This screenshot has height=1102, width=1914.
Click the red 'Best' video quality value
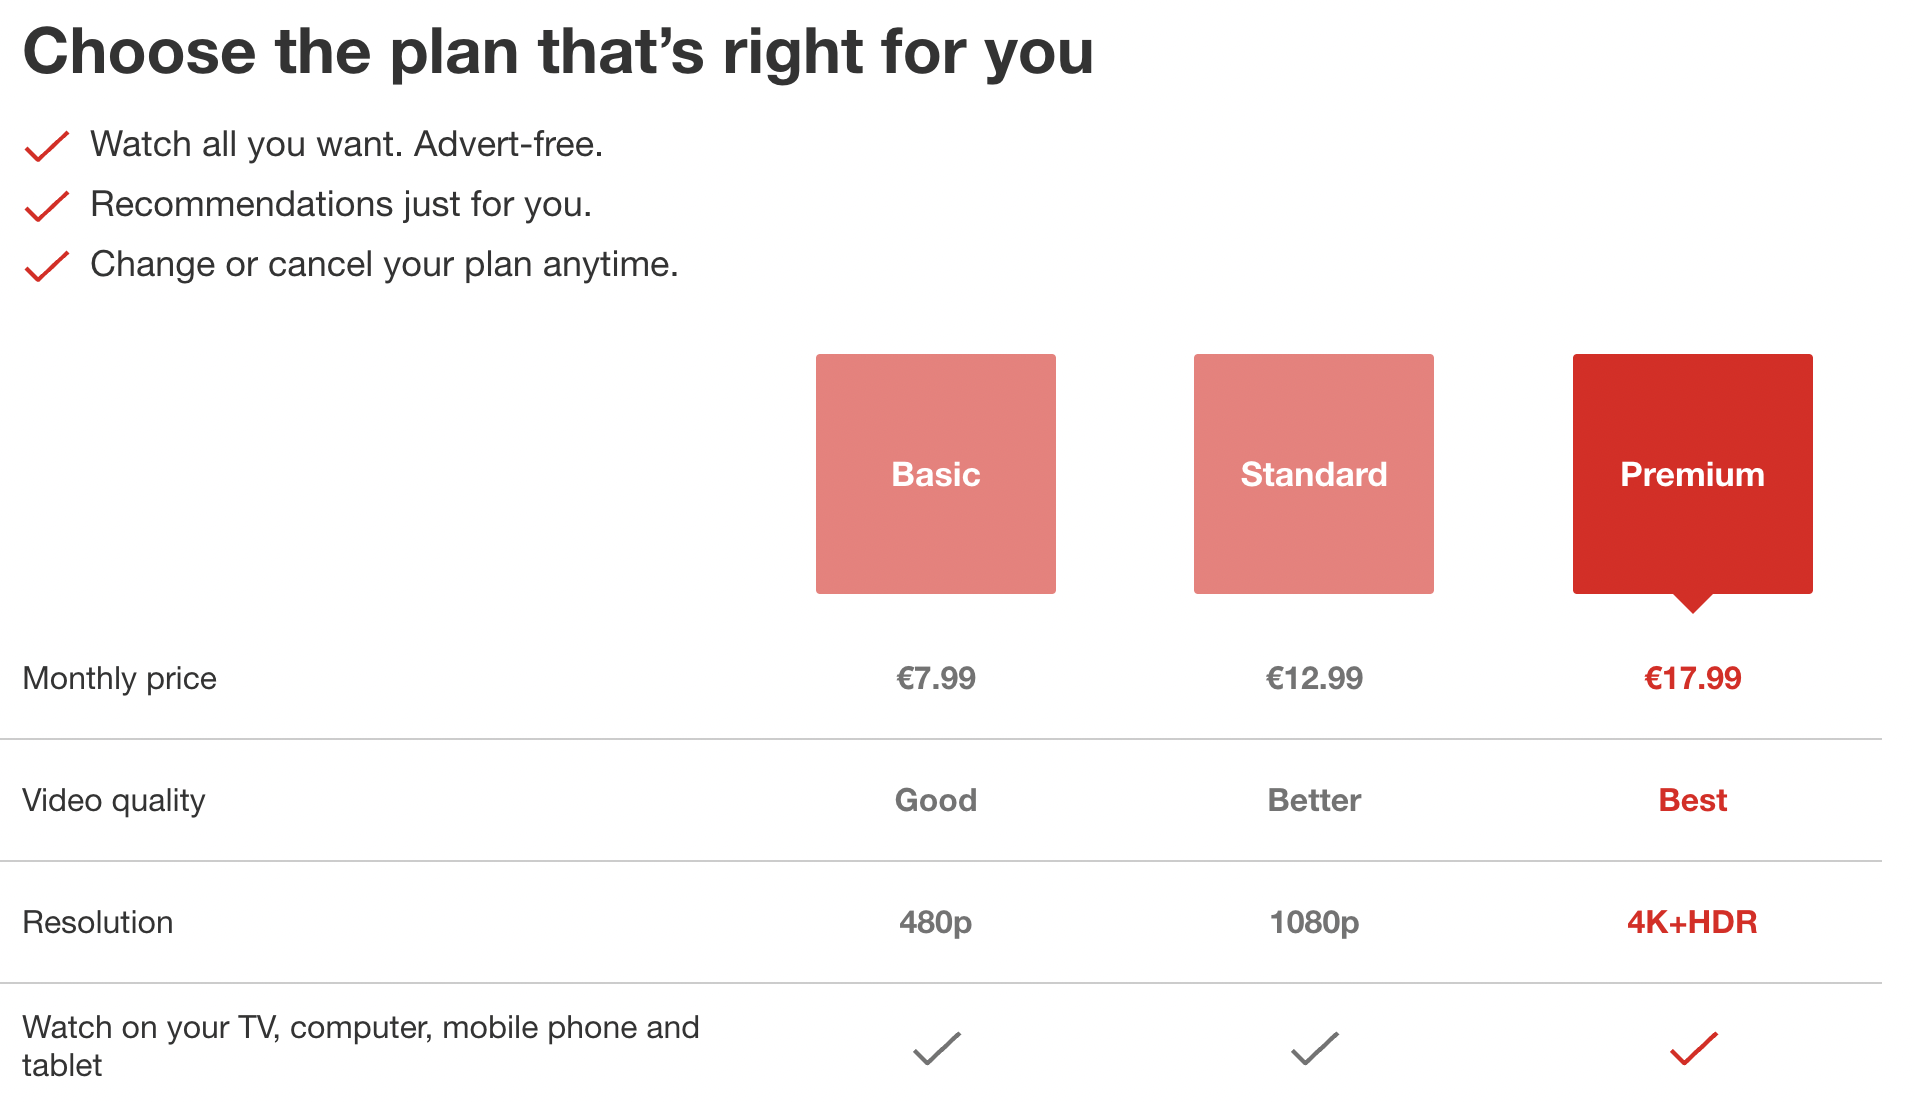tap(1692, 800)
